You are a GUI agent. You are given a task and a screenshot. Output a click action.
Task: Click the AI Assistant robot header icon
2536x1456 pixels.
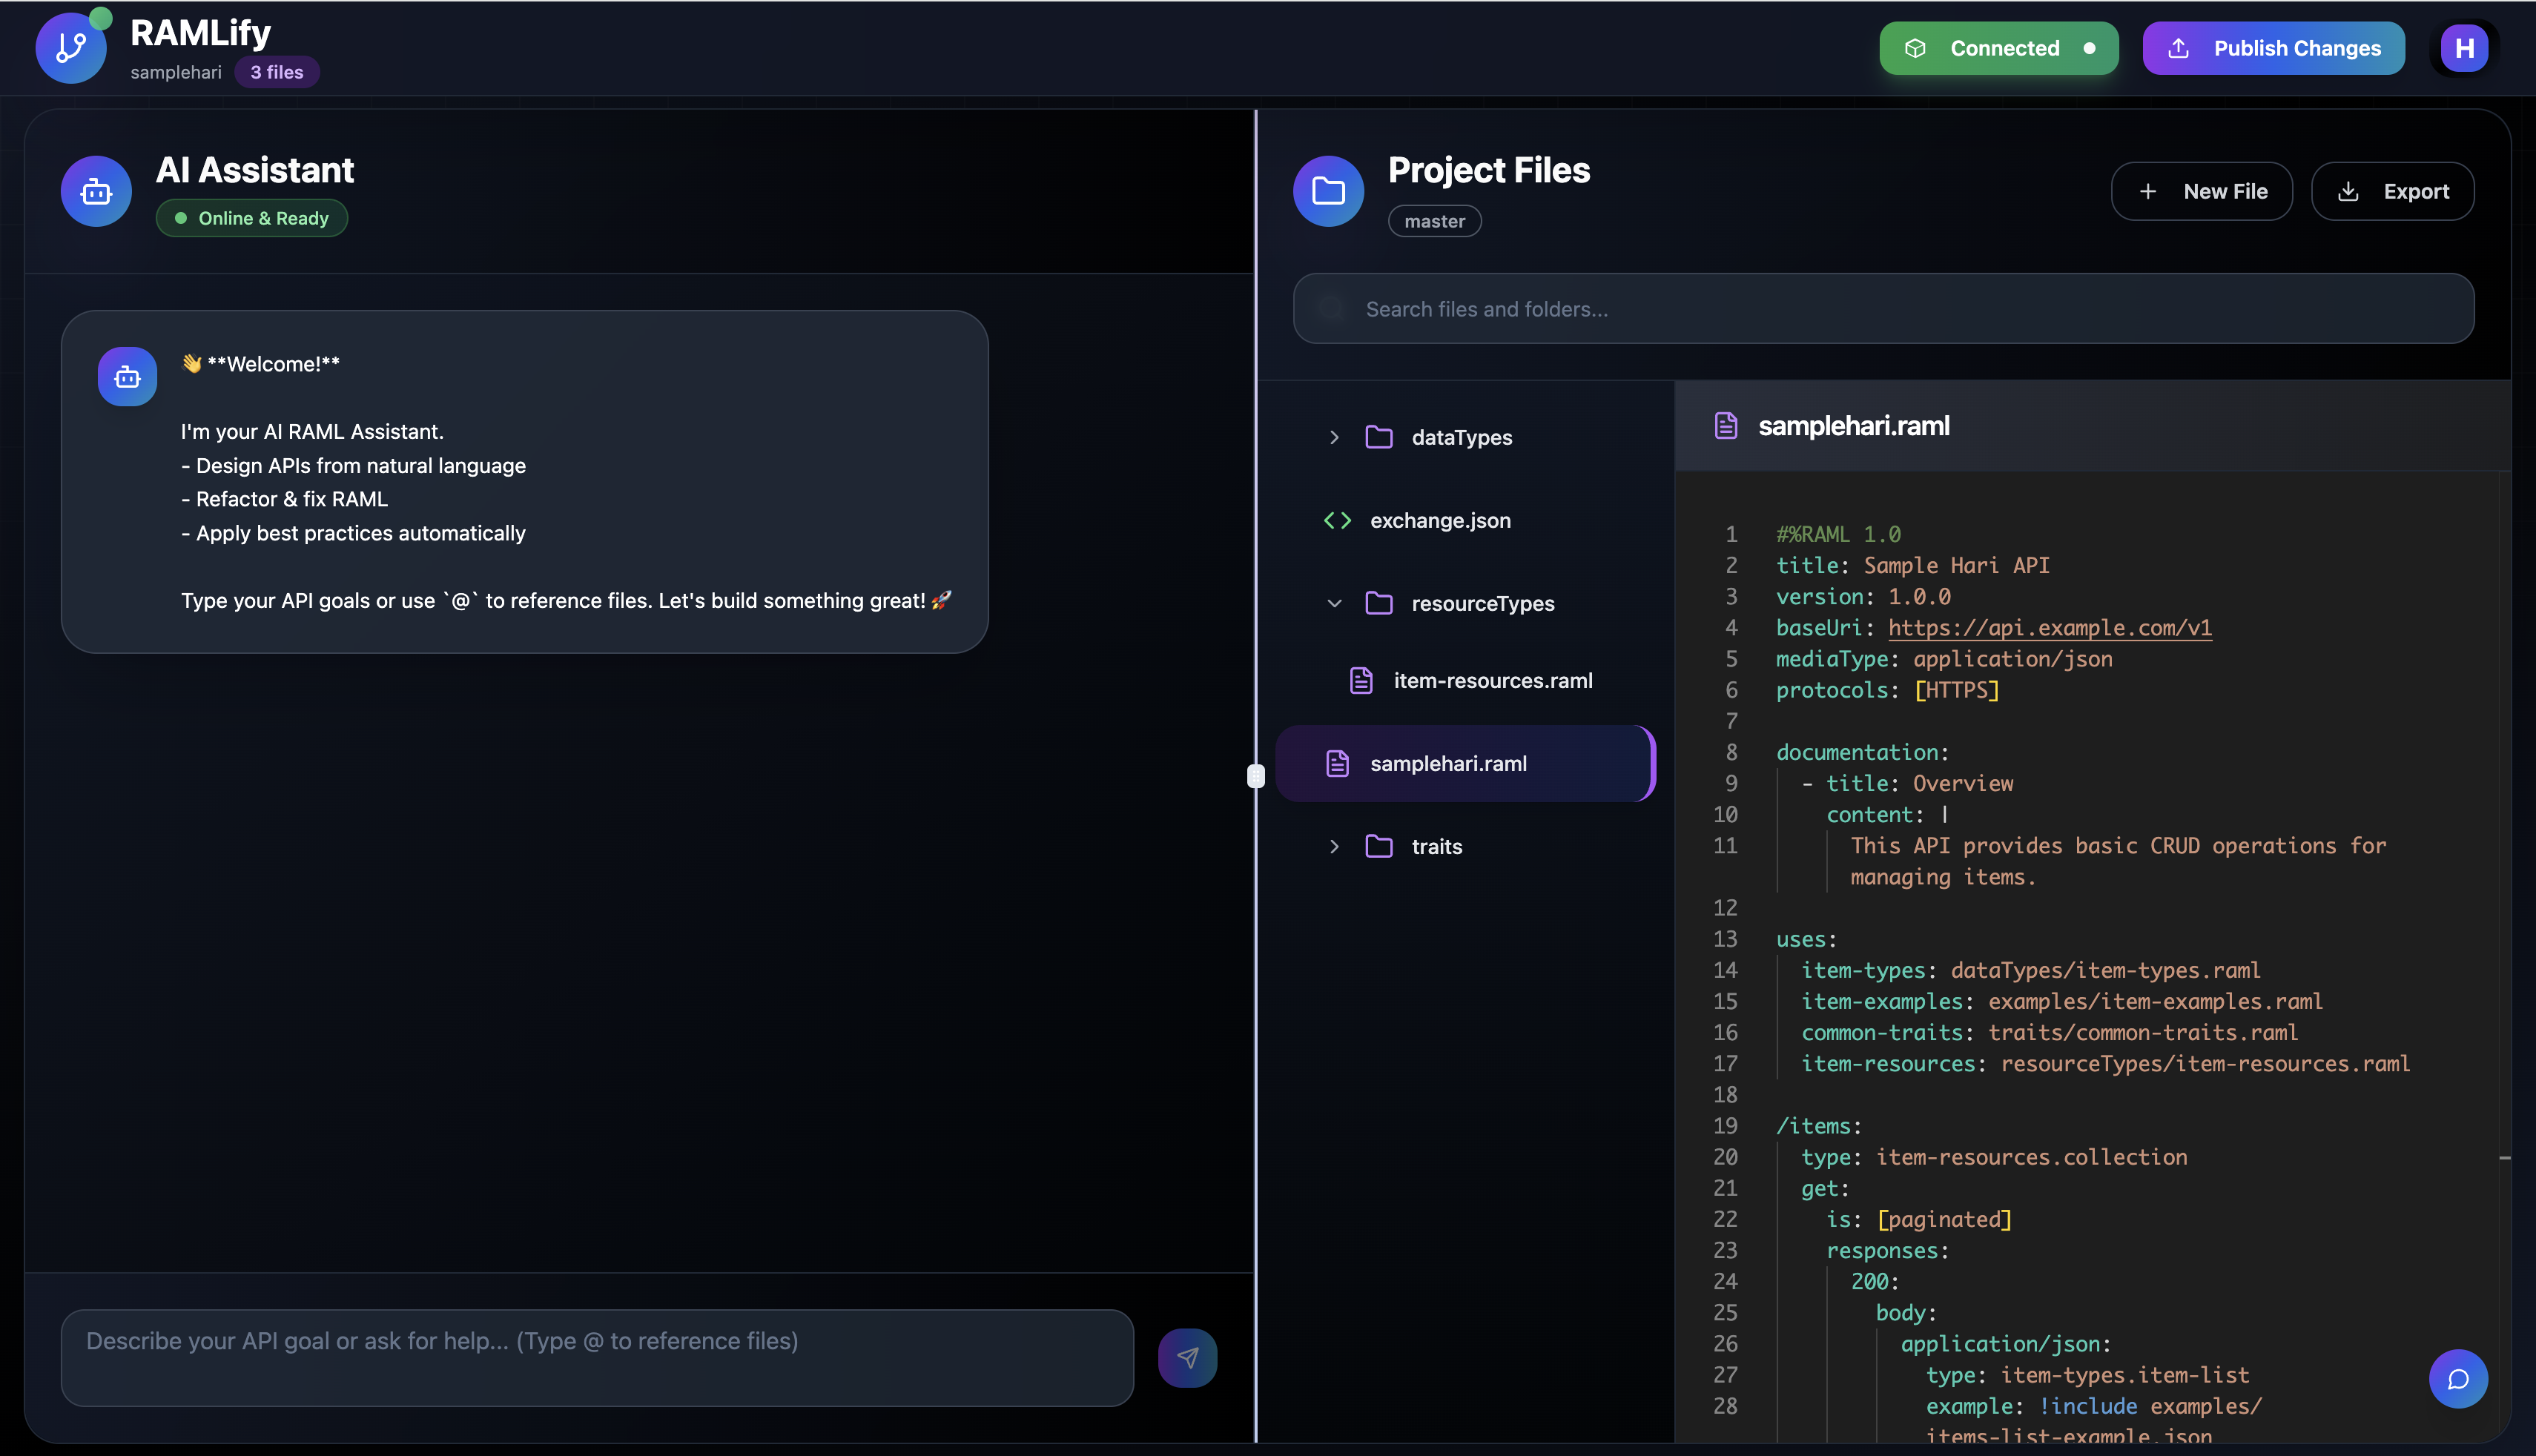[96, 191]
